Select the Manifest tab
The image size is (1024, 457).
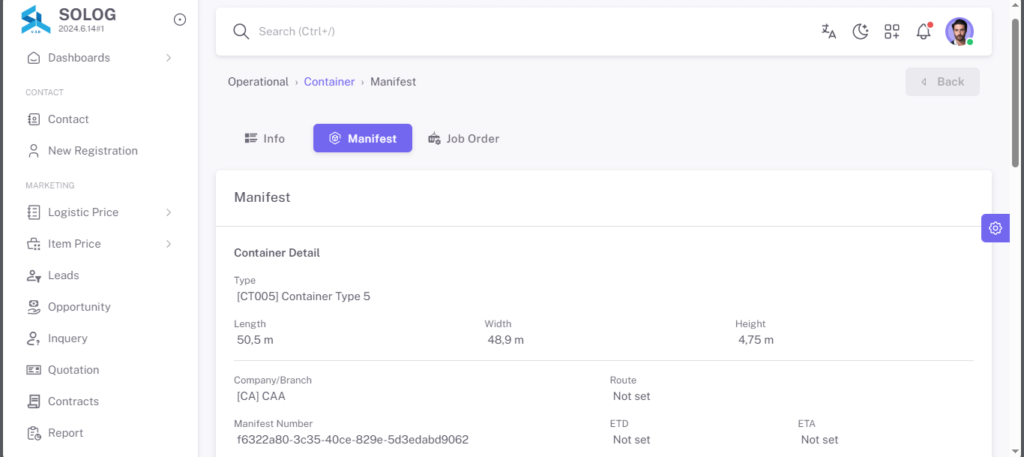362,138
